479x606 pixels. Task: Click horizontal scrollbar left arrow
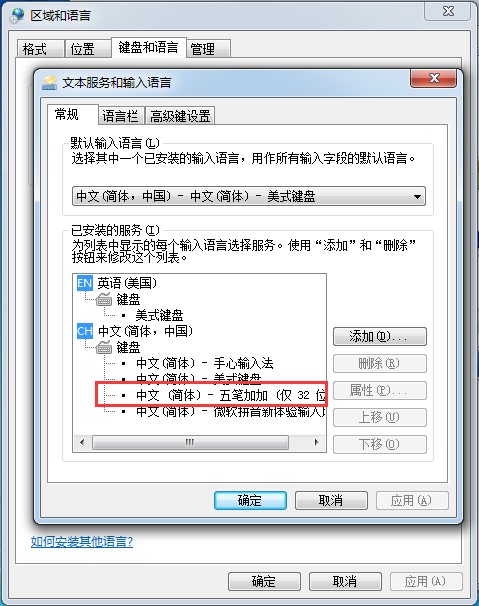[82, 442]
